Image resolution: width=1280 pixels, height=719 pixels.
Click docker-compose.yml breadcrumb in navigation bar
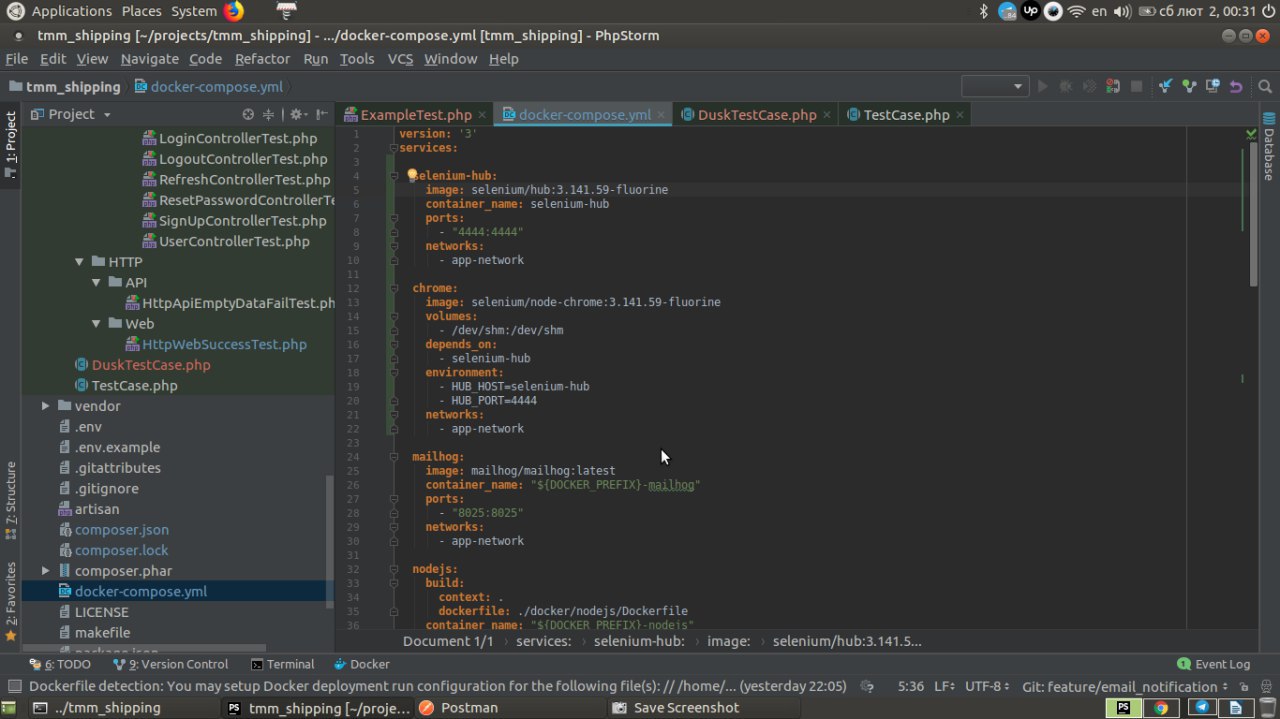point(208,87)
